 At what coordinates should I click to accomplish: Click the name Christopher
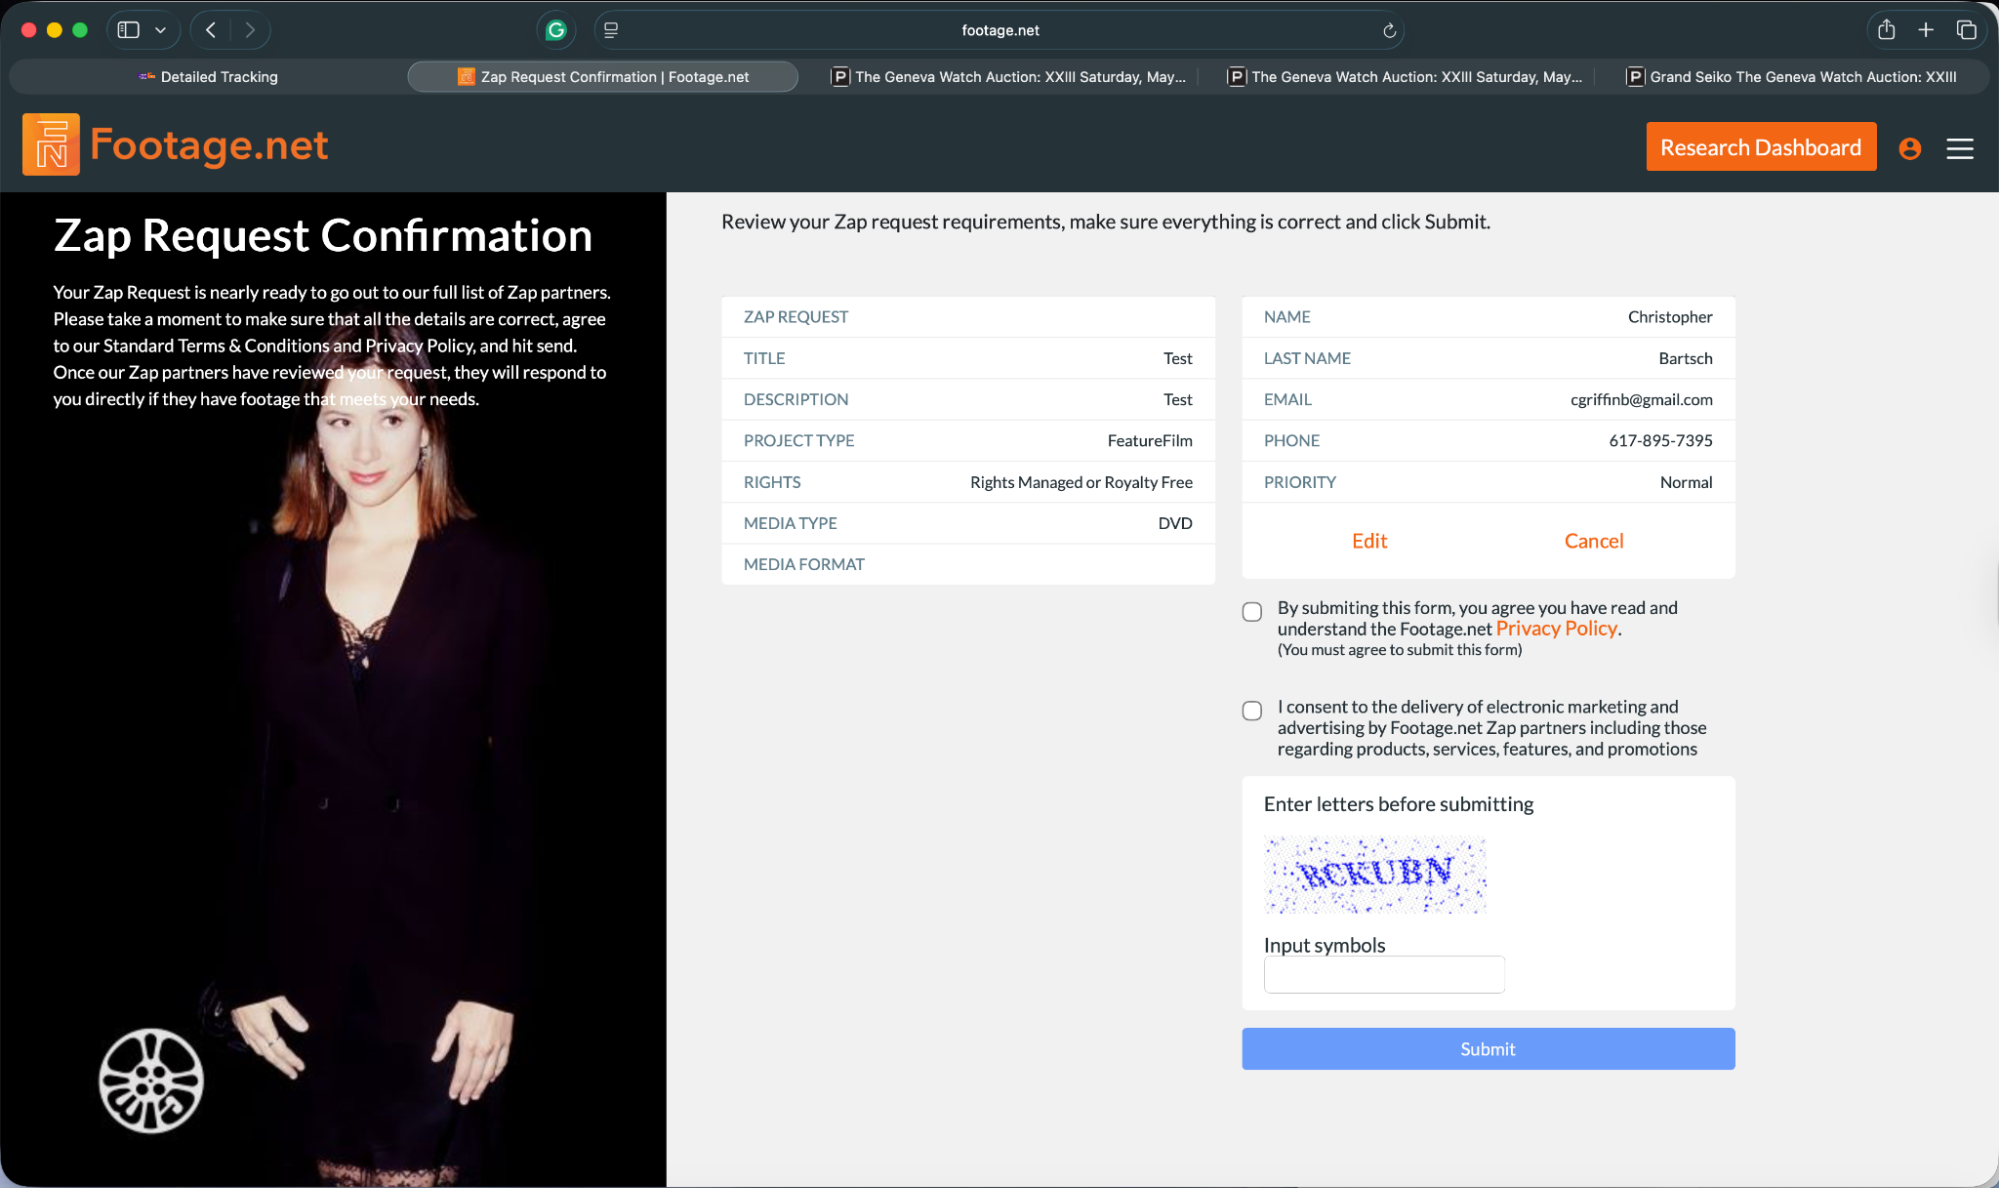(1669, 317)
